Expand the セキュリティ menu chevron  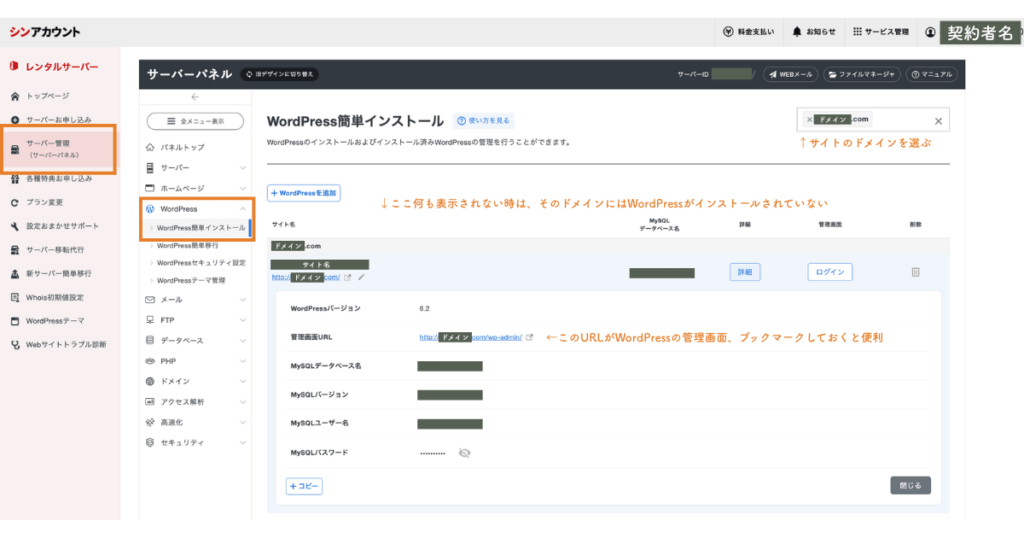tap(243, 443)
